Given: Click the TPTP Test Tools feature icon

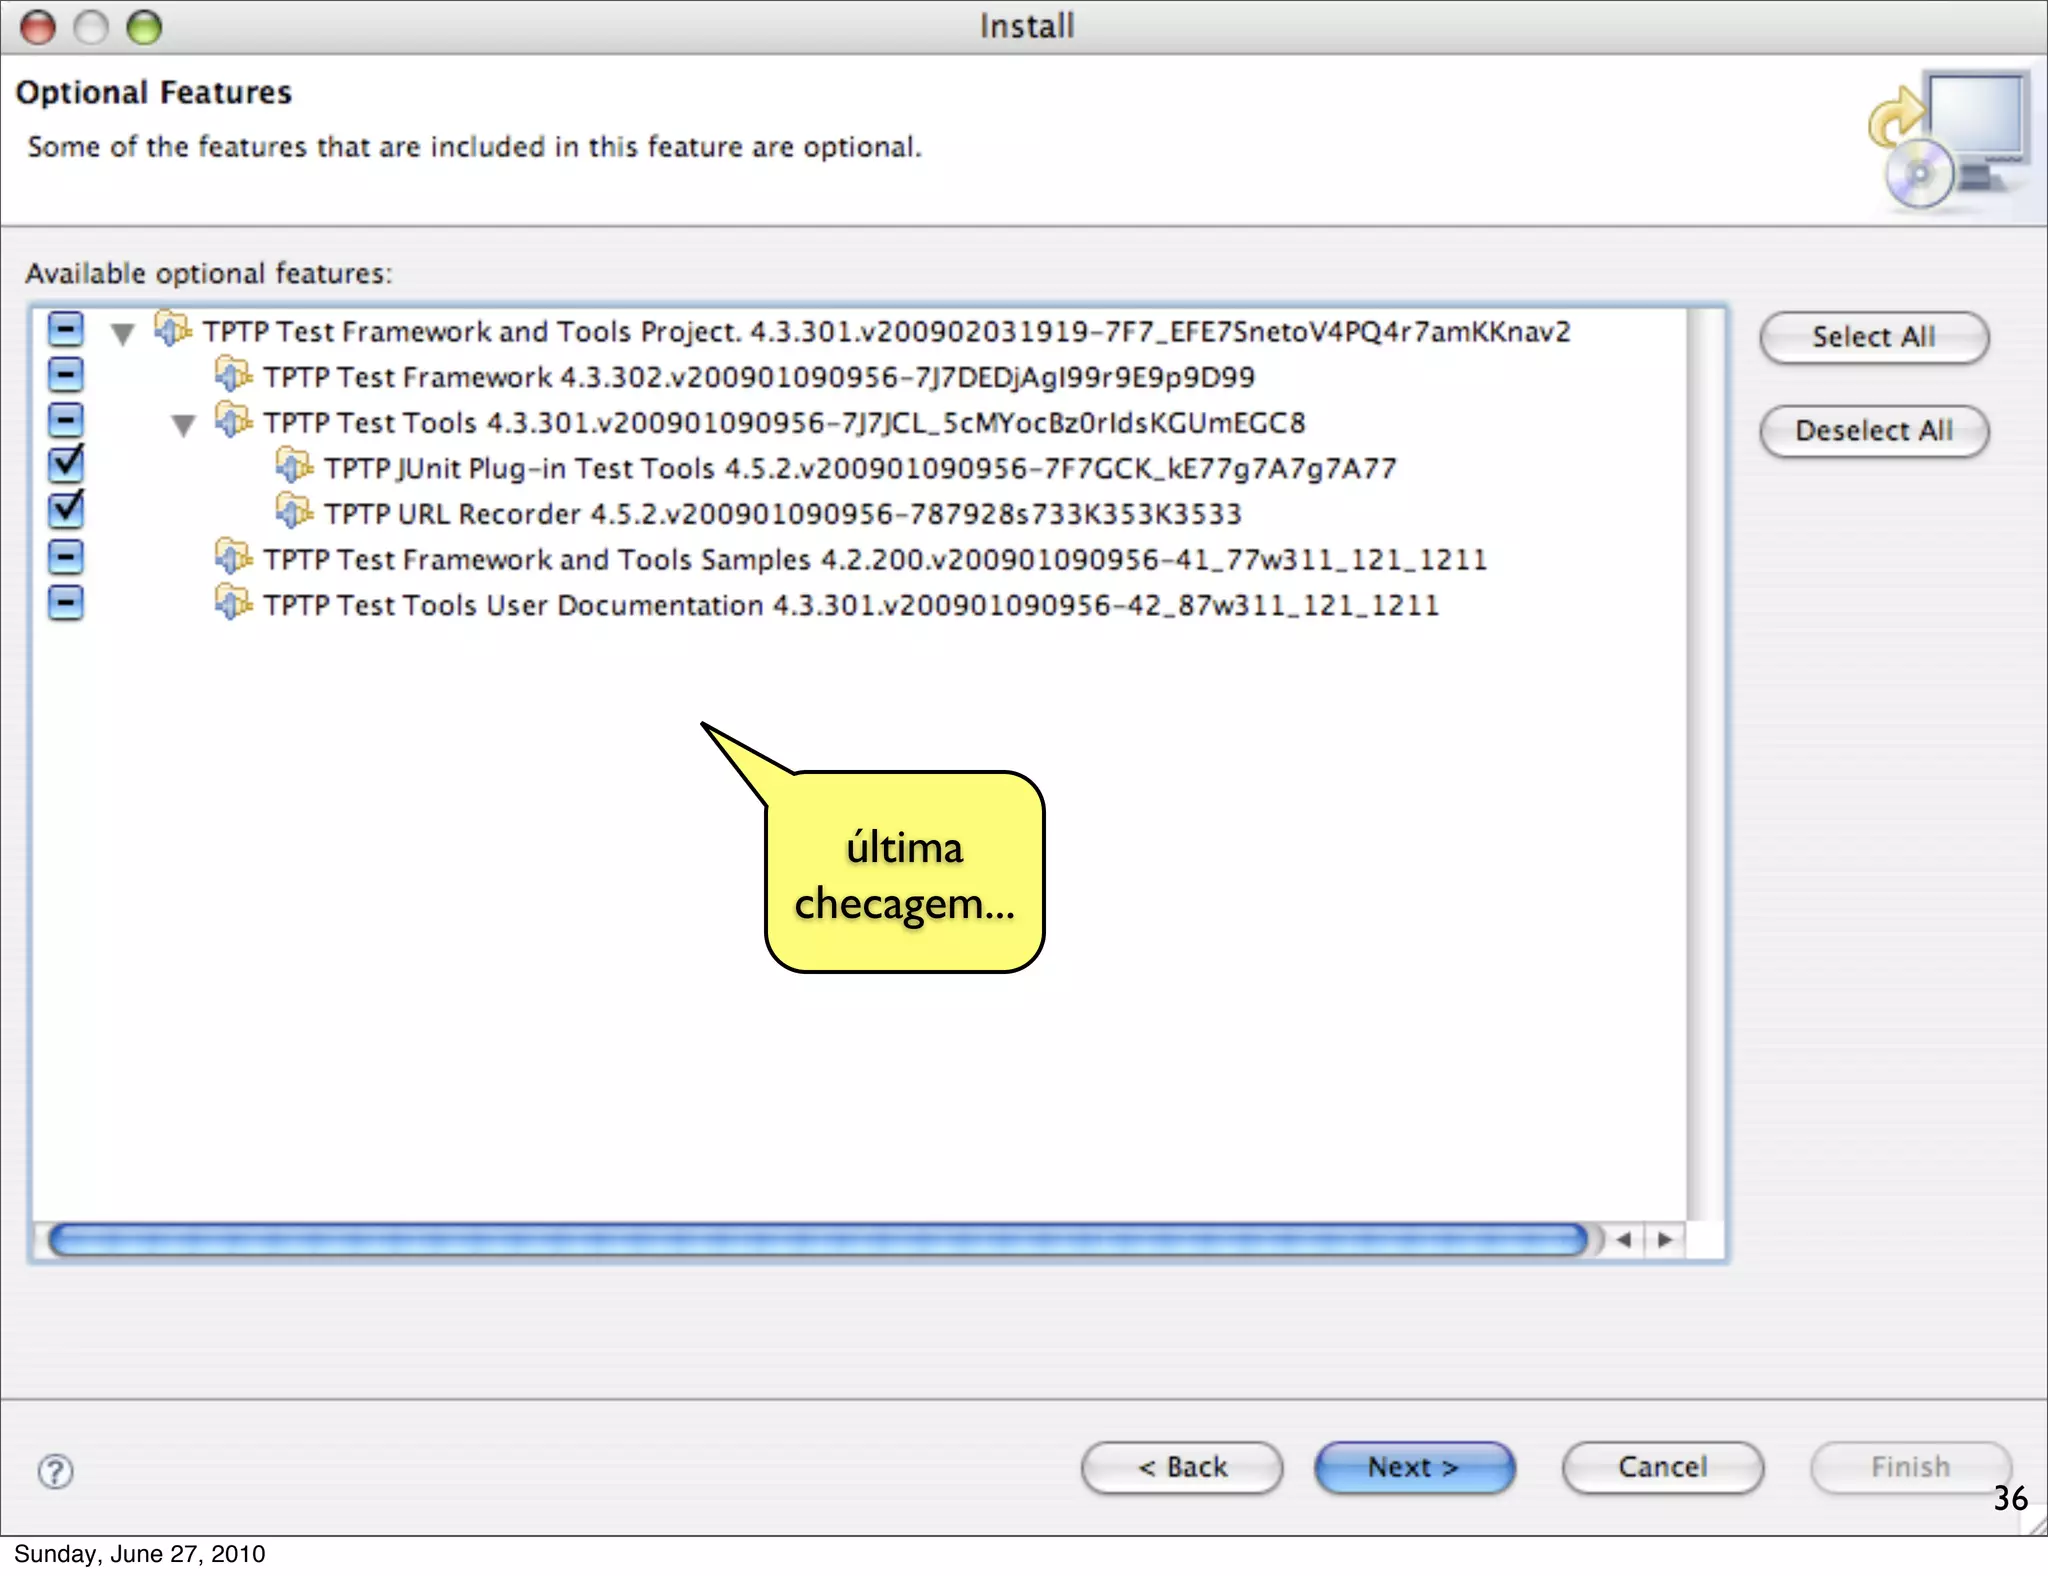Looking at the screenshot, I should 232,421.
